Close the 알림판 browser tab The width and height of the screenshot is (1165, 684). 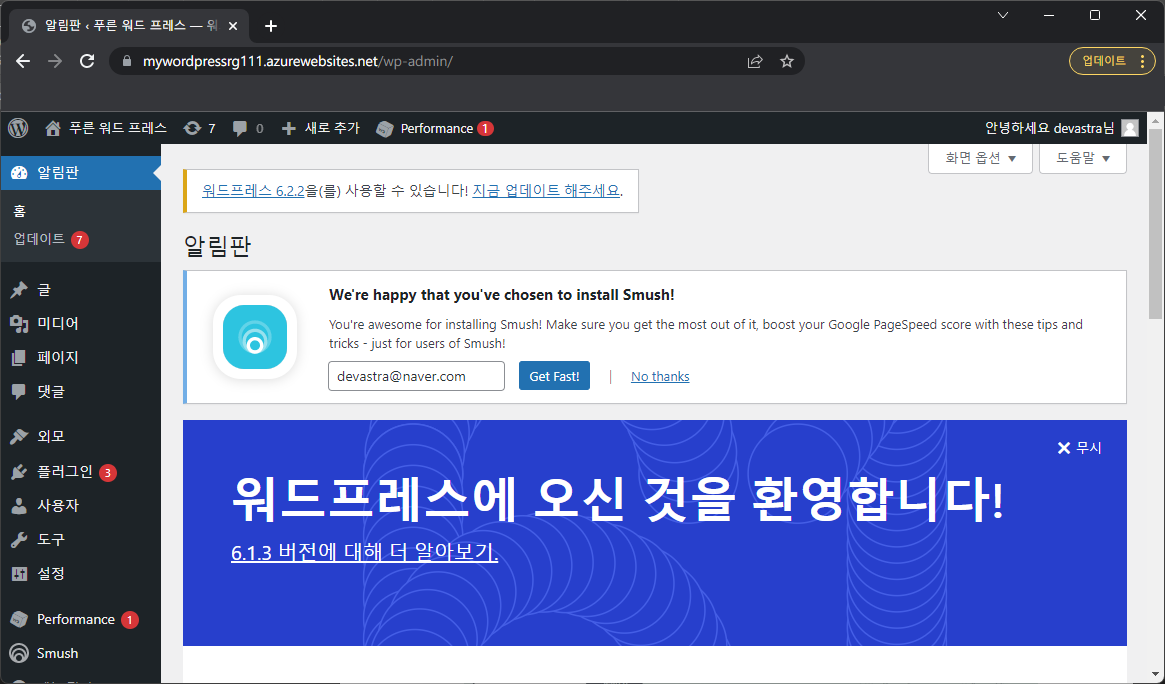tap(233, 26)
